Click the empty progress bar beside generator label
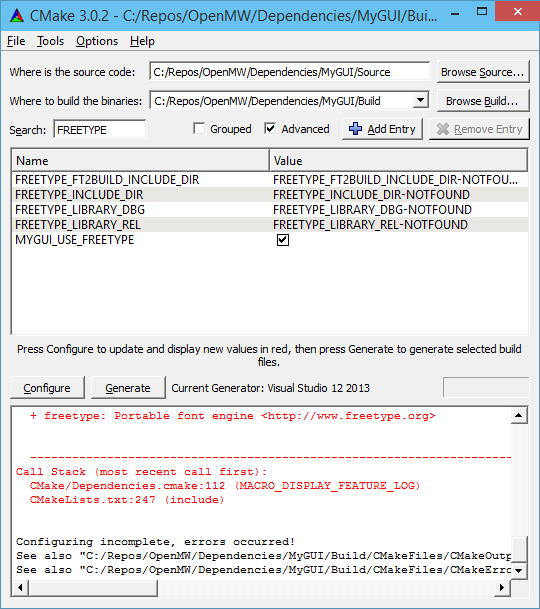Viewport: 540px width, 609px height. pyautogui.click(x=486, y=387)
